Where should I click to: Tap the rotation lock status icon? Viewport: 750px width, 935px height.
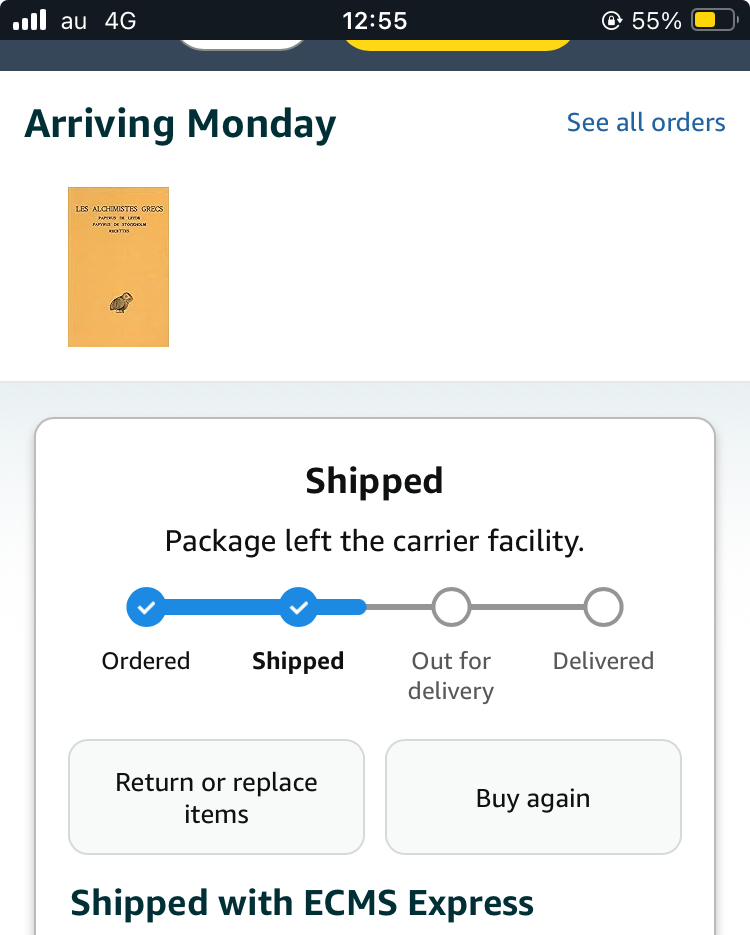tap(612, 21)
